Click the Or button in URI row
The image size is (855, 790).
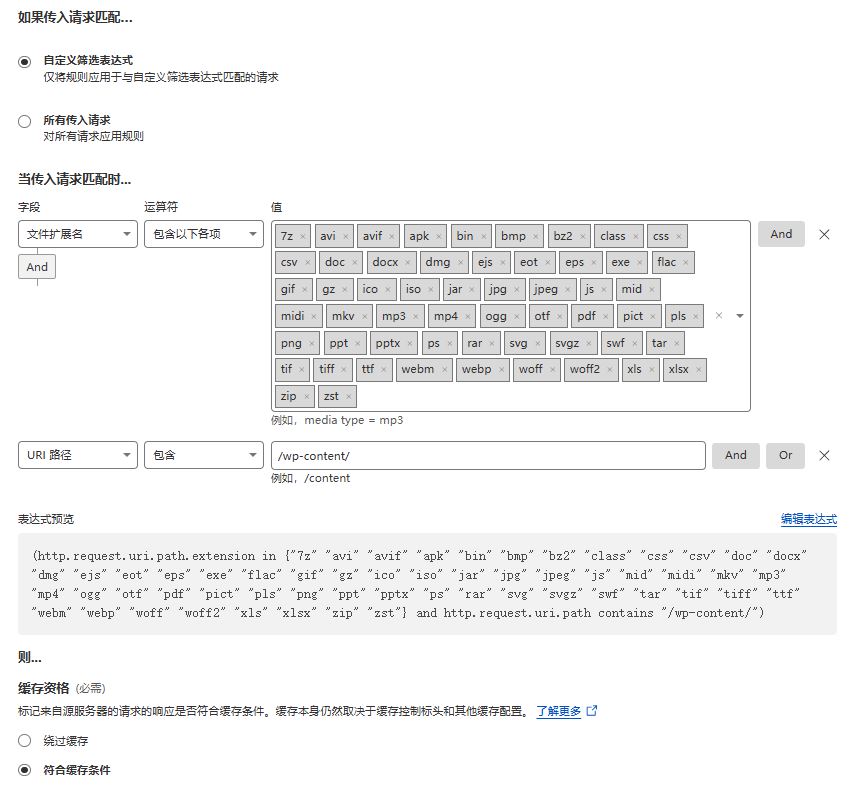(785, 455)
